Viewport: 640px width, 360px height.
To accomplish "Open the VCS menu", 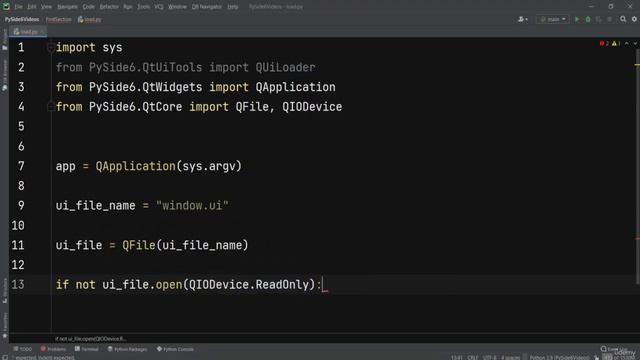I will coord(159,7).
